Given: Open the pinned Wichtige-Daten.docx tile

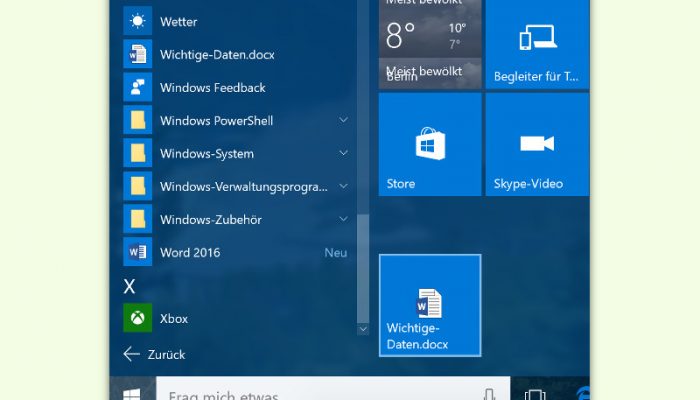Looking at the screenshot, I should [x=430, y=305].
